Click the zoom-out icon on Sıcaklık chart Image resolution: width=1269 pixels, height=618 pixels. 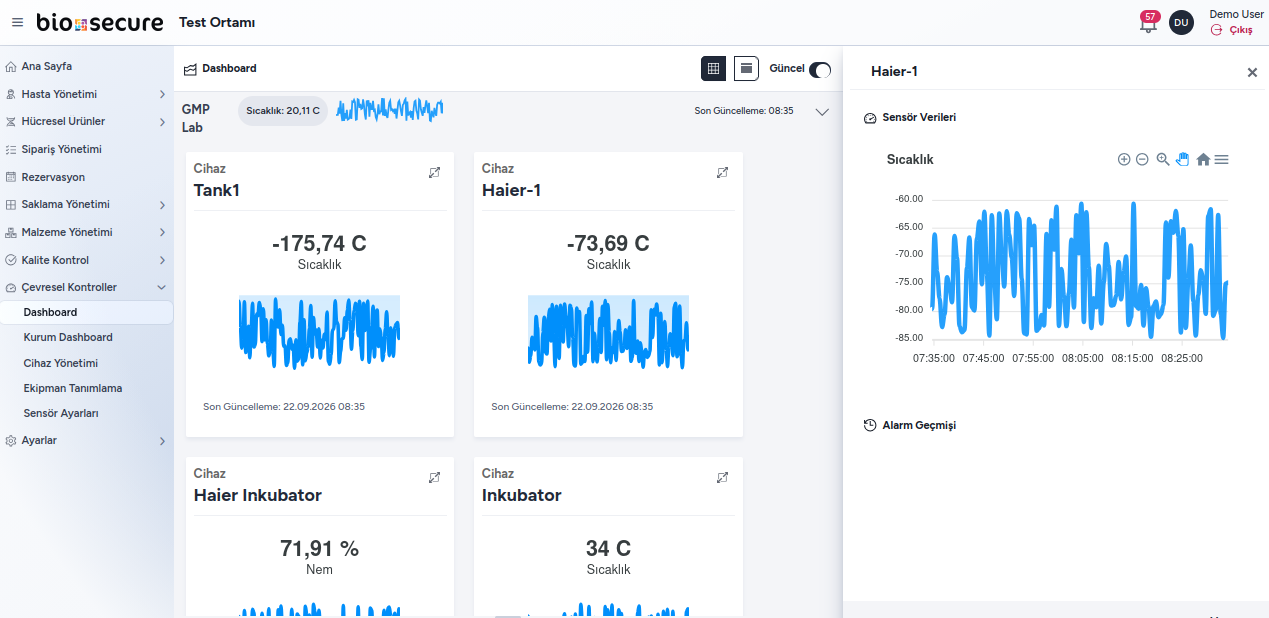point(1142,159)
